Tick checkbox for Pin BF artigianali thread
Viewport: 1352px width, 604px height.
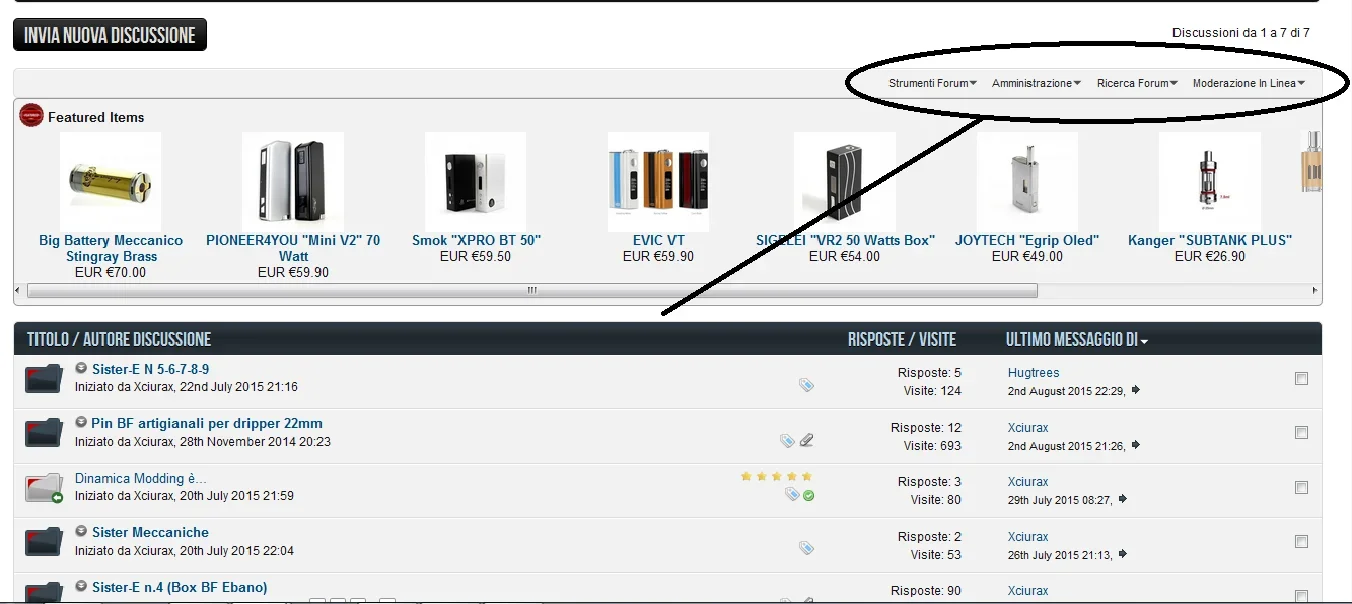(1301, 433)
